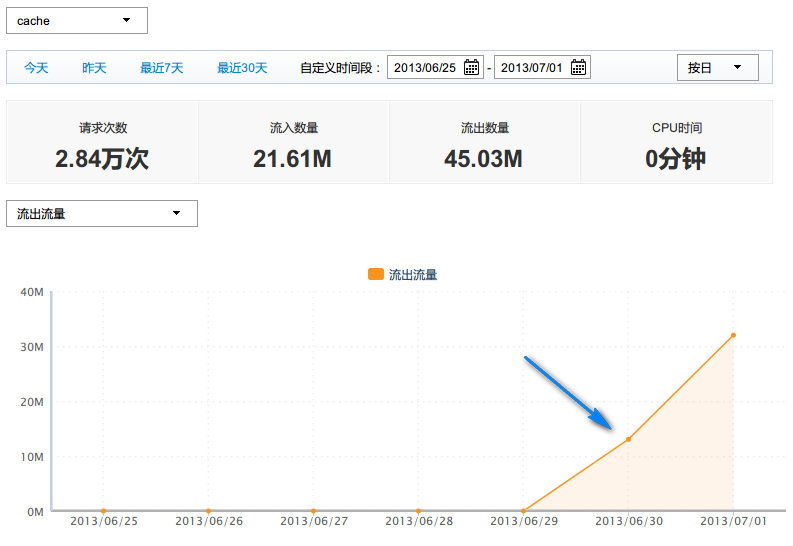Click the 2013/06/25 x-axis label
This screenshot has height=546, width=793.
pyautogui.click(x=104, y=521)
